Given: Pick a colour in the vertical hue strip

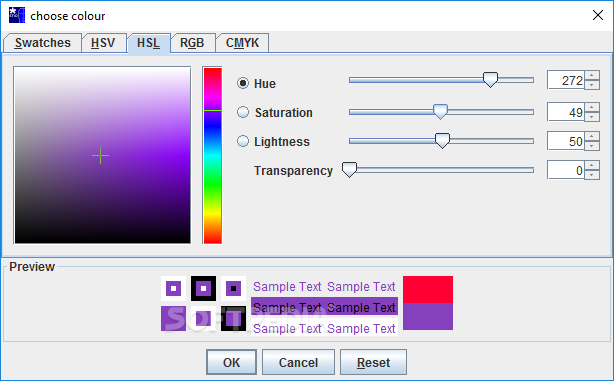Looking at the screenshot, I should (x=212, y=155).
